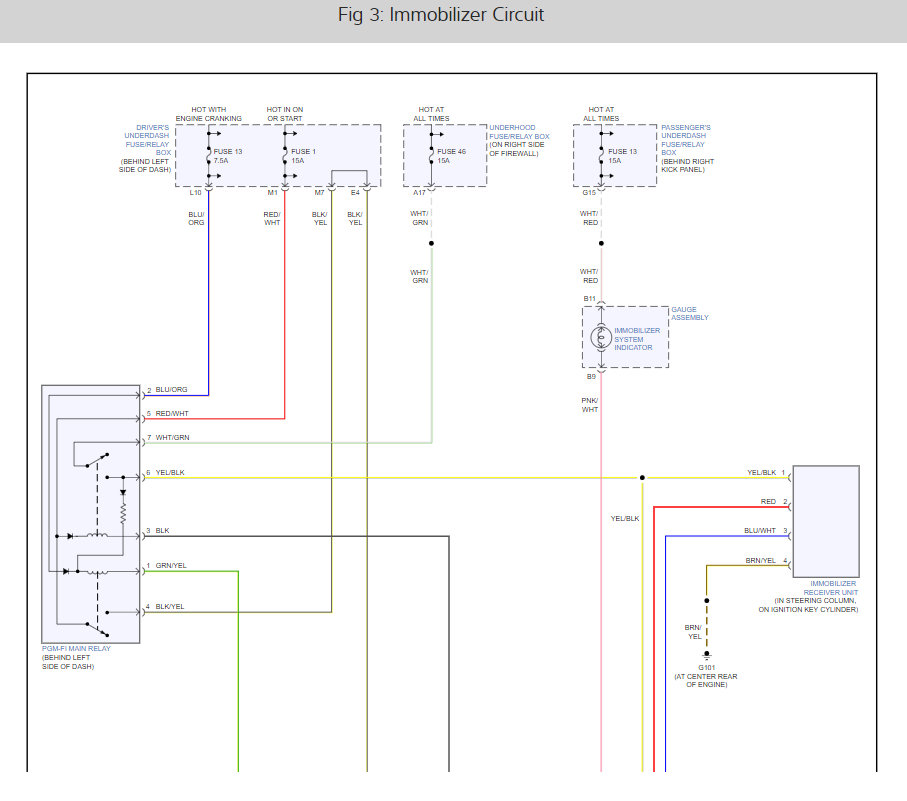The height and width of the screenshot is (801, 907).
Task: Click the 'Fig 3: Immobilizer Circuit' title
Action: point(453,15)
